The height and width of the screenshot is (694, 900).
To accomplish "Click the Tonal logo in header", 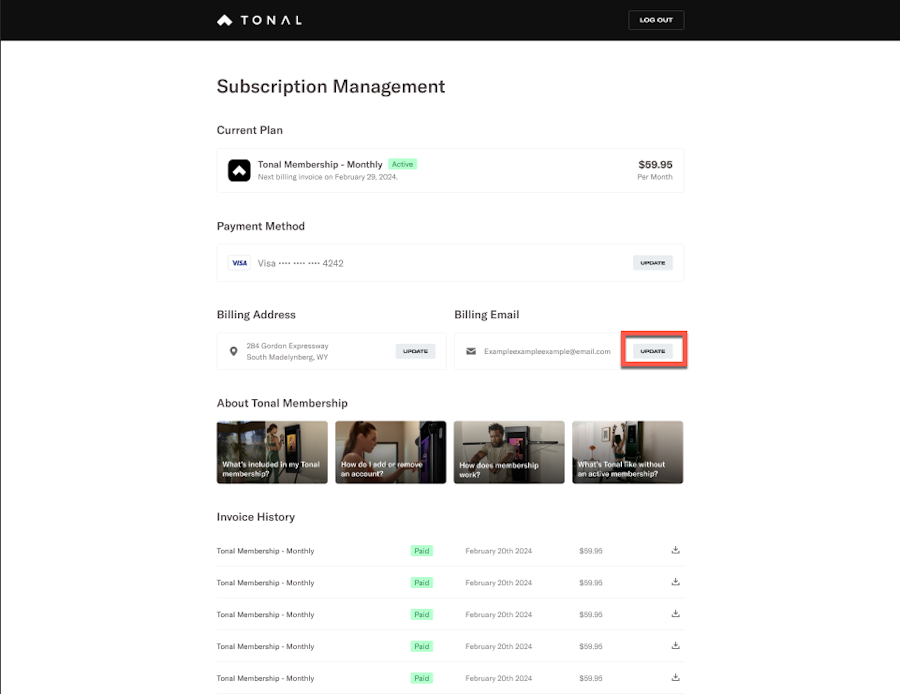I will (x=259, y=20).
